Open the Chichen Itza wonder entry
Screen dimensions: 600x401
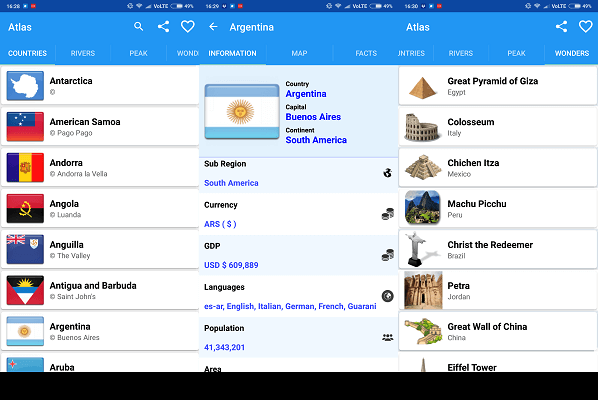[x=498, y=168]
